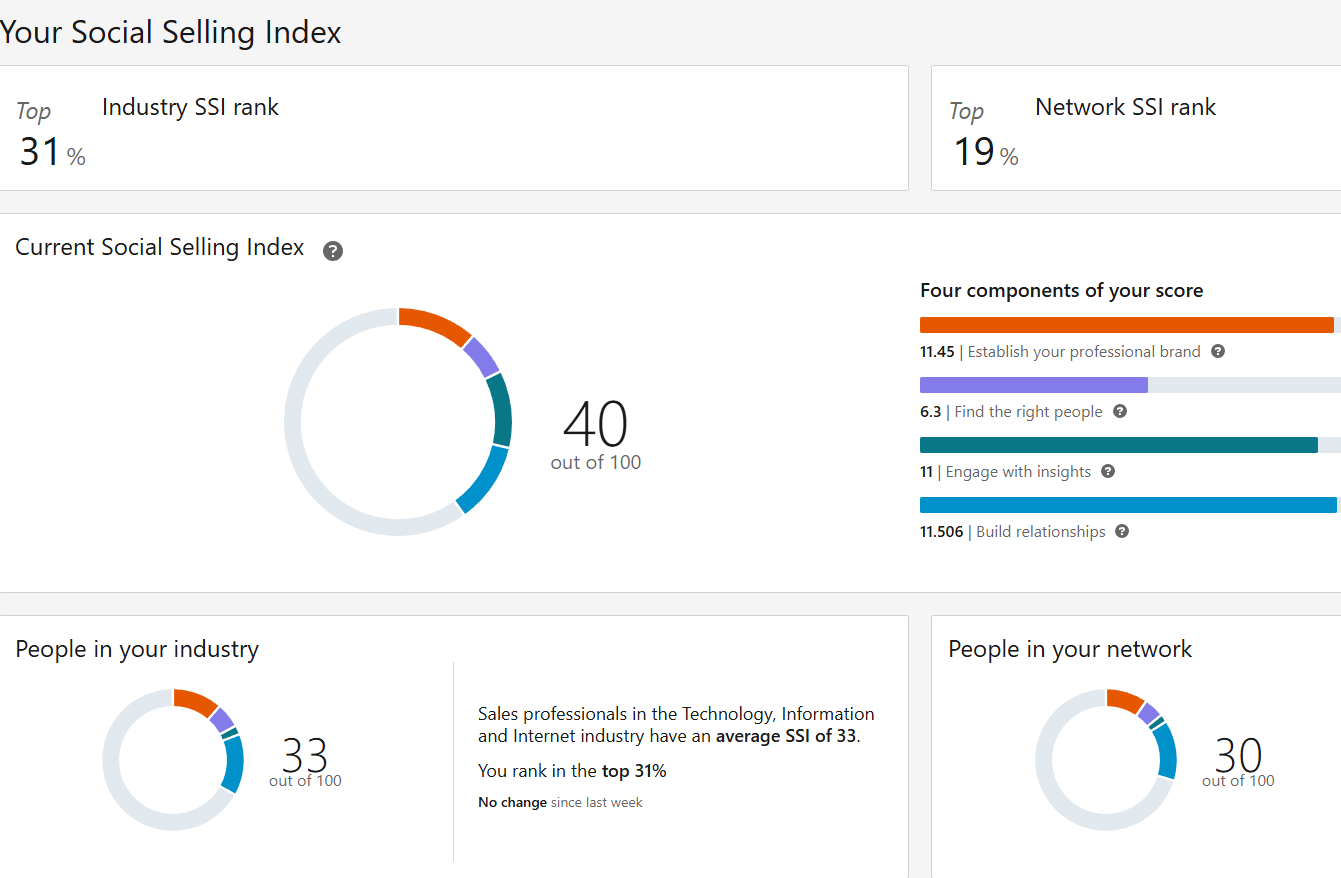Screen dimensions: 1341x878
Task: Click the People in your network heading
Action: click(1070, 649)
